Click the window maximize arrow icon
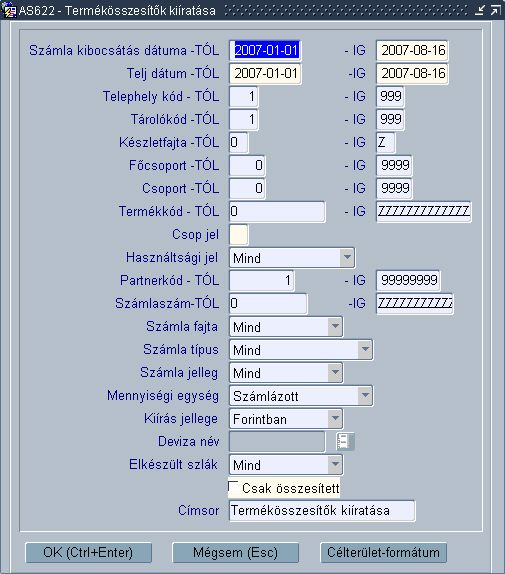The width and height of the screenshot is (505, 574). coord(495,10)
